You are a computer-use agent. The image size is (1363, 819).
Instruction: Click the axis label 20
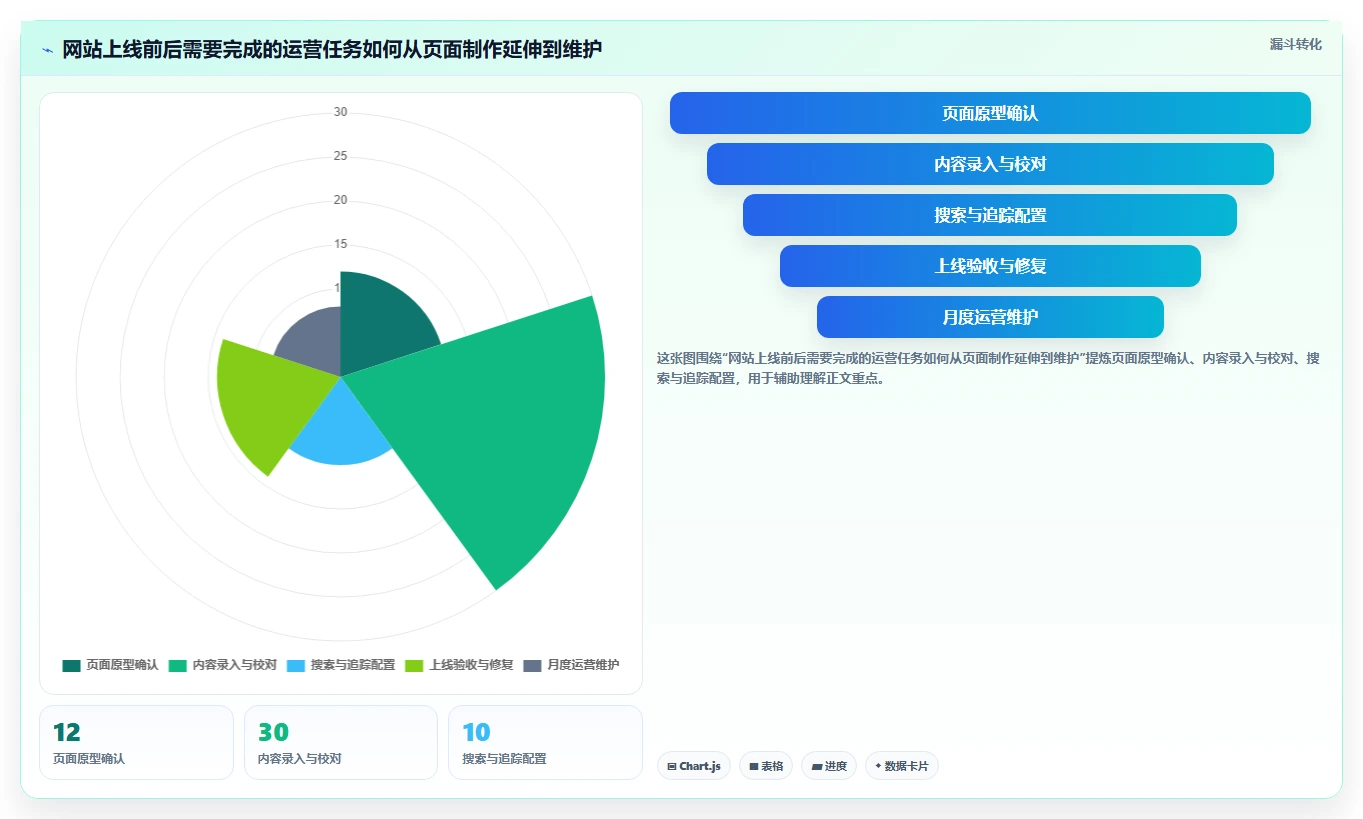(341, 200)
